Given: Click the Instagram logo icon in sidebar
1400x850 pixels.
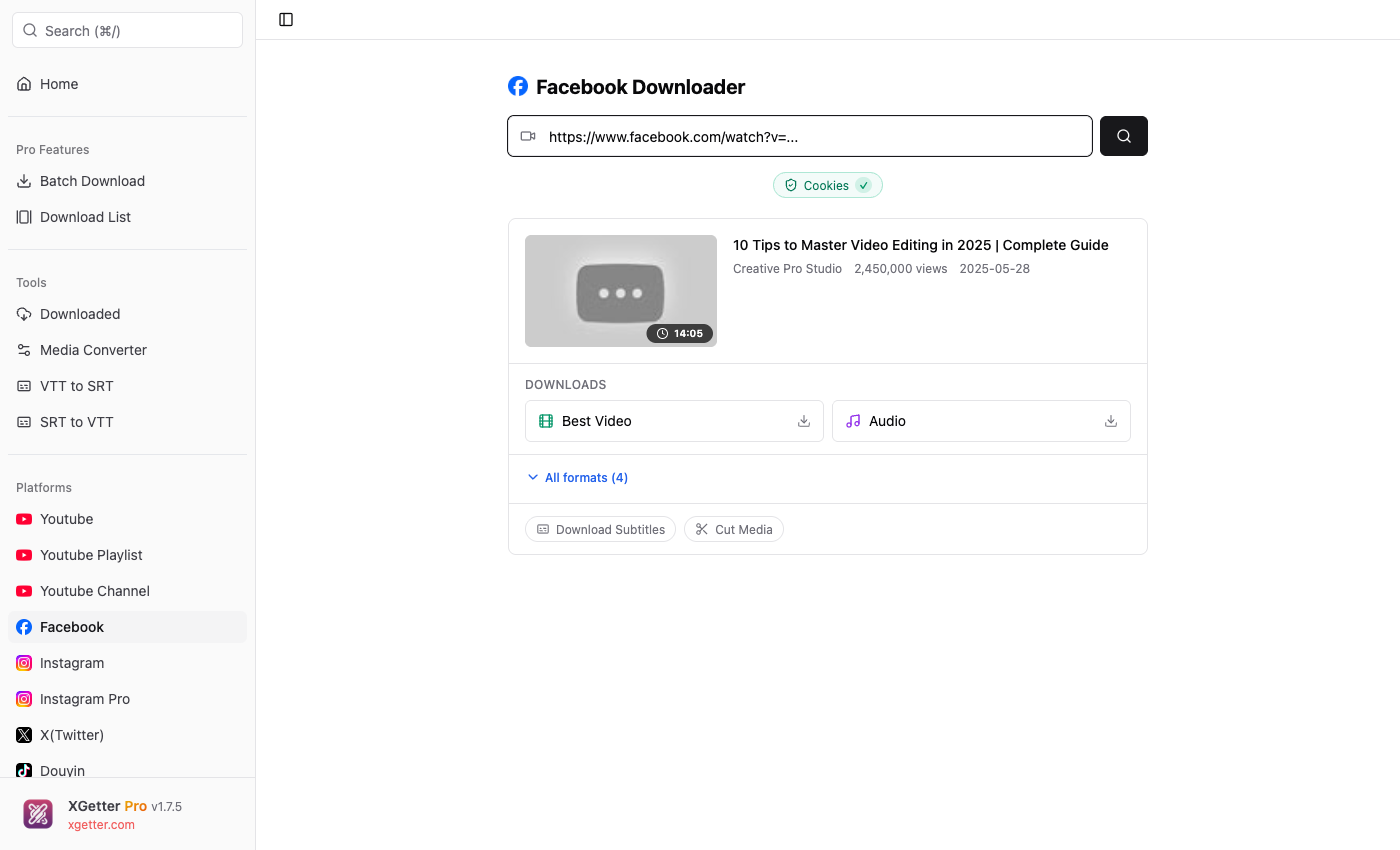Looking at the screenshot, I should [24, 663].
